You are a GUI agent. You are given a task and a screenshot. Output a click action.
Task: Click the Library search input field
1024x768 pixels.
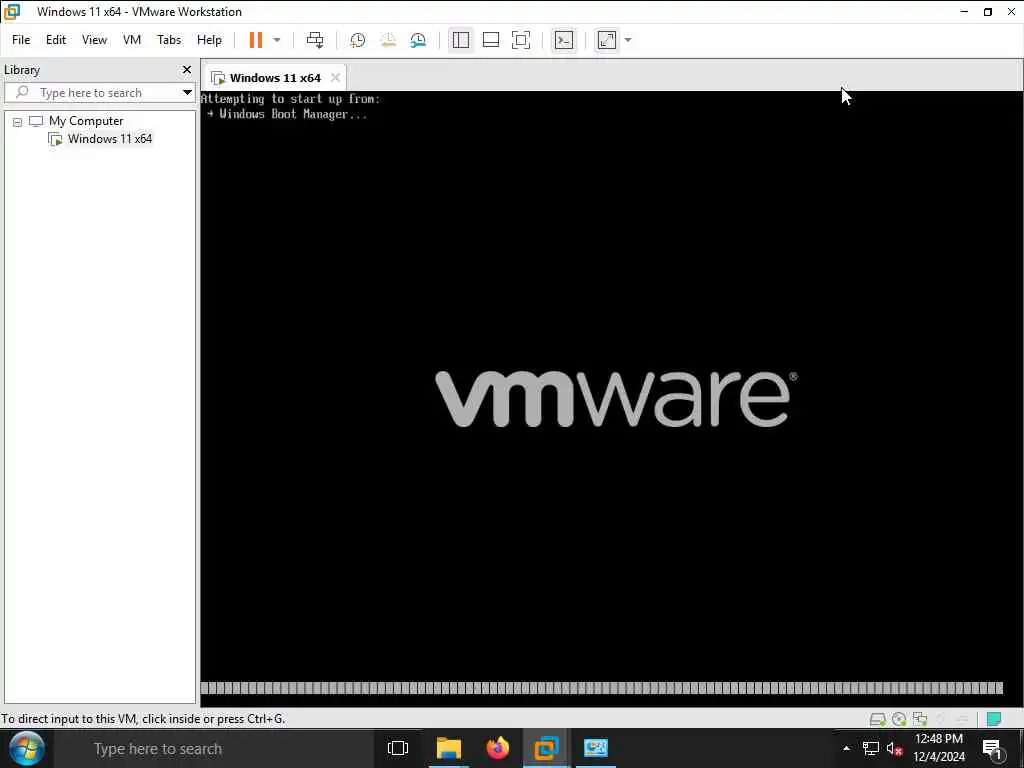tap(98, 93)
